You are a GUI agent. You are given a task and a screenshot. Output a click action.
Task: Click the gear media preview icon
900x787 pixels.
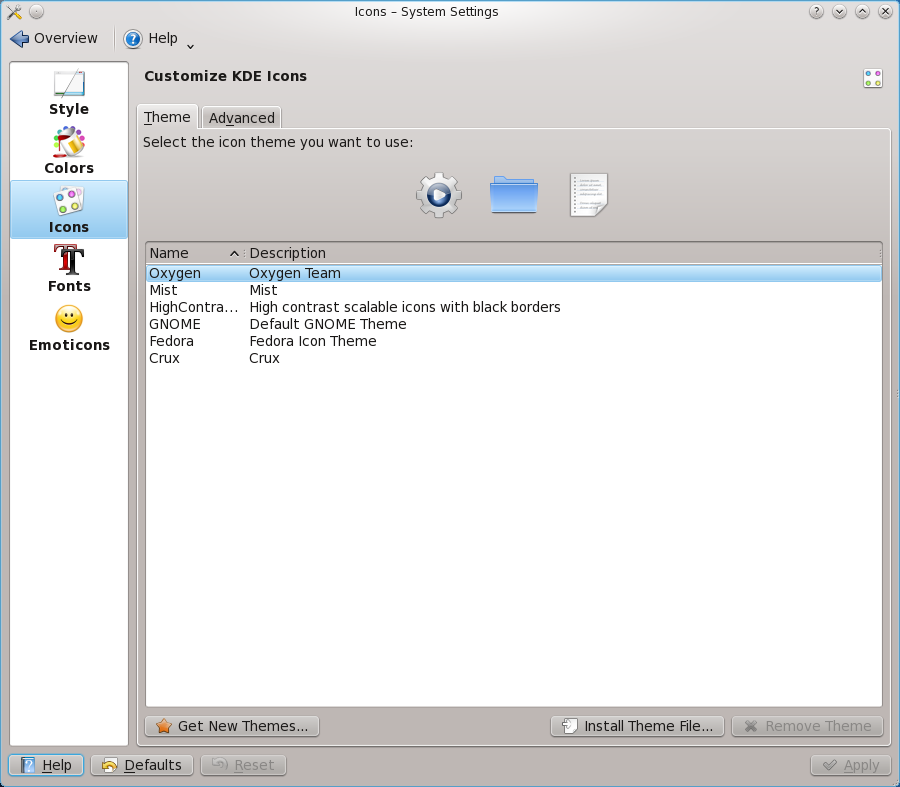coord(438,195)
